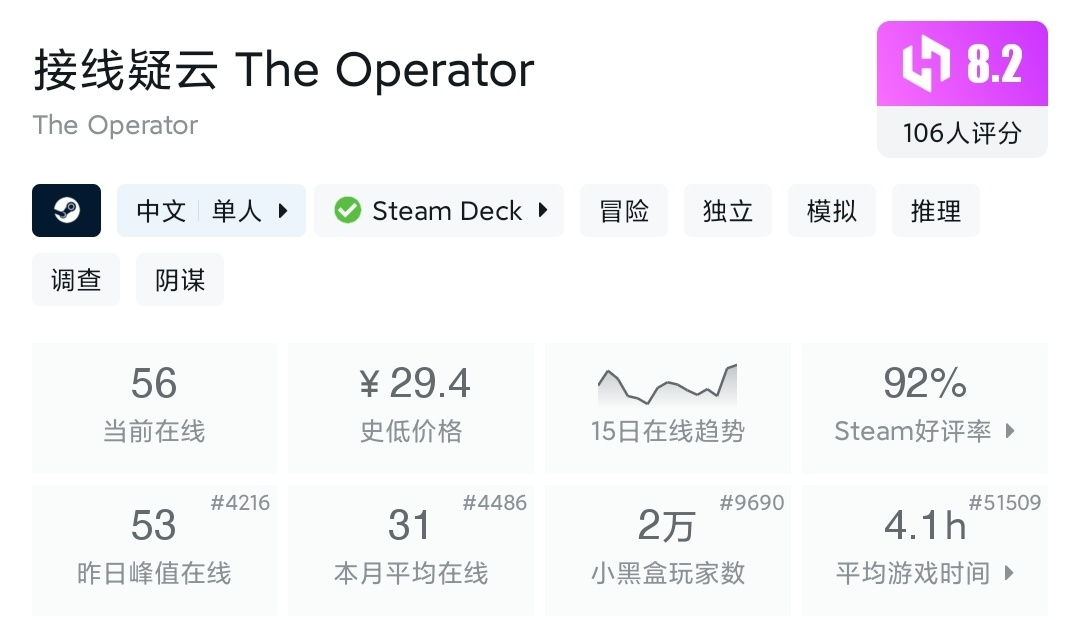
Task: Expand the Steam Deck compatibility arrow
Action: 543,211
